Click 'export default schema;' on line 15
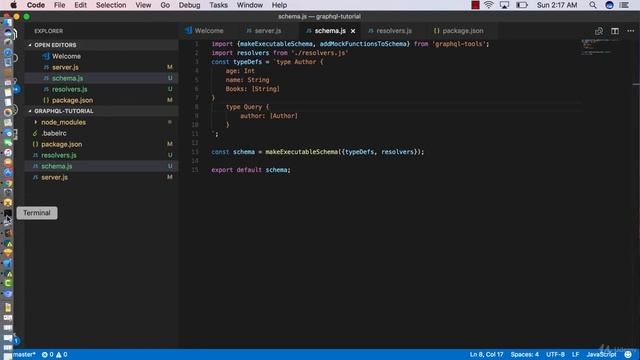 (x=251, y=170)
